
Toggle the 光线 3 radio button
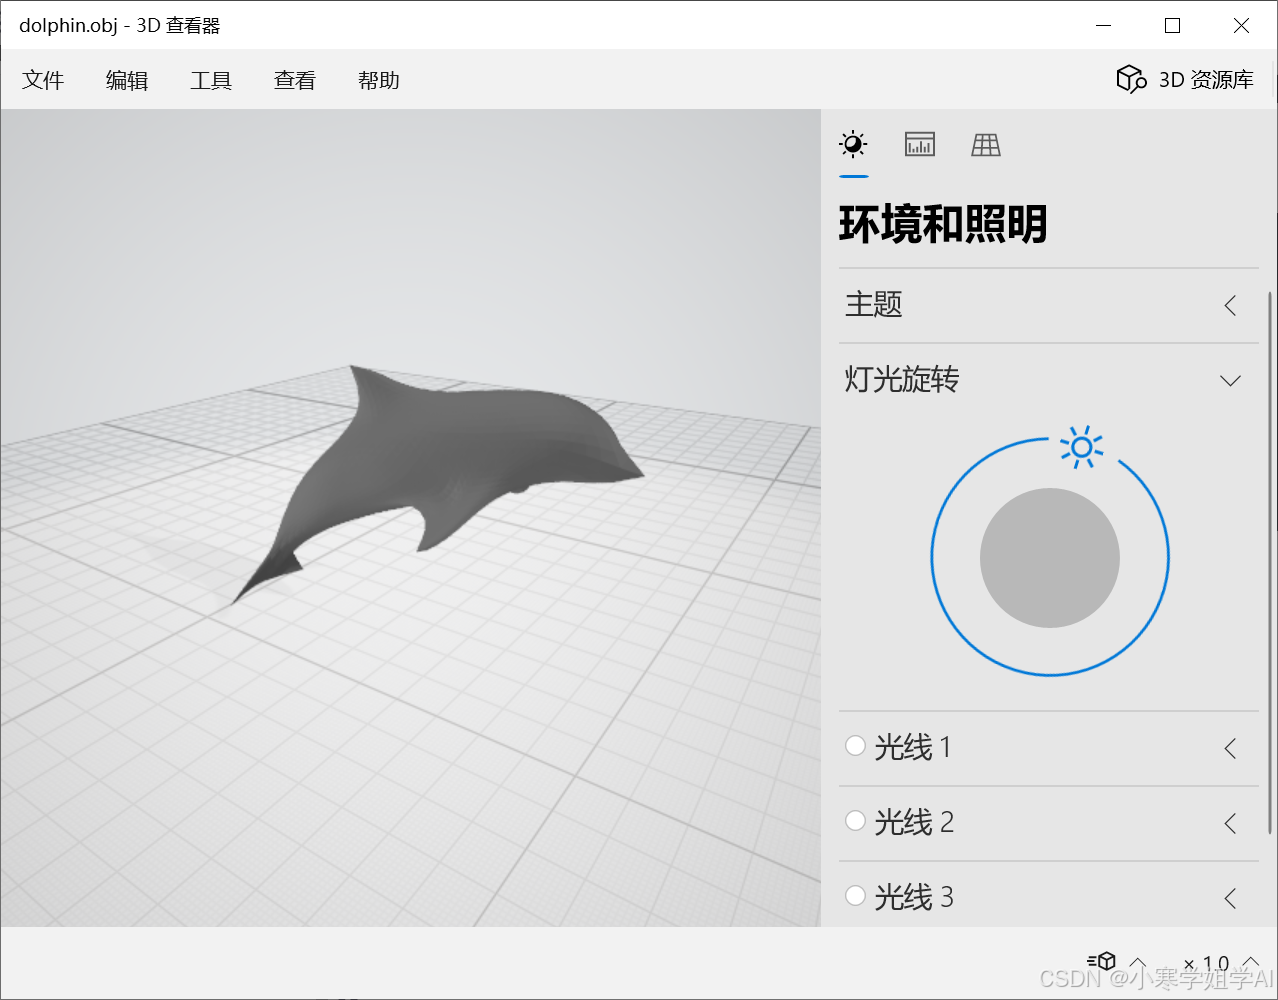[x=855, y=895]
